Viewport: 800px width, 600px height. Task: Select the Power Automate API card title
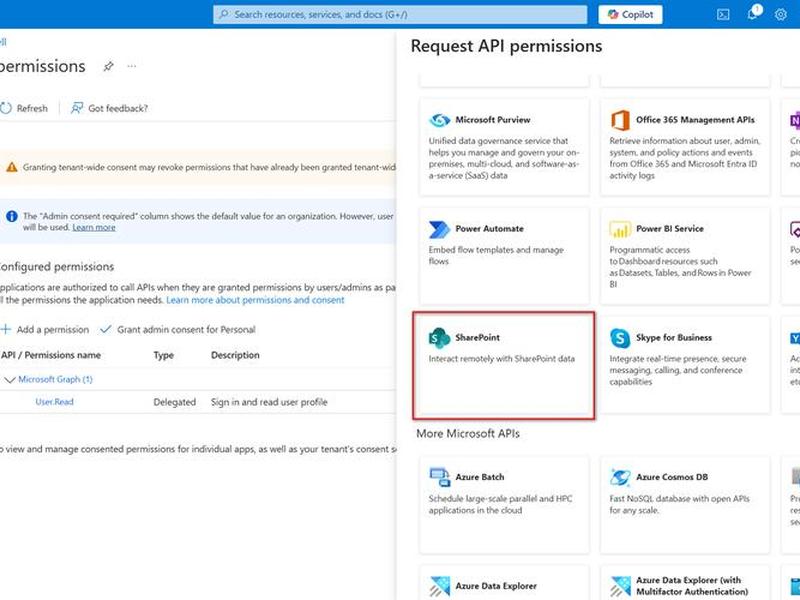point(489,229)
